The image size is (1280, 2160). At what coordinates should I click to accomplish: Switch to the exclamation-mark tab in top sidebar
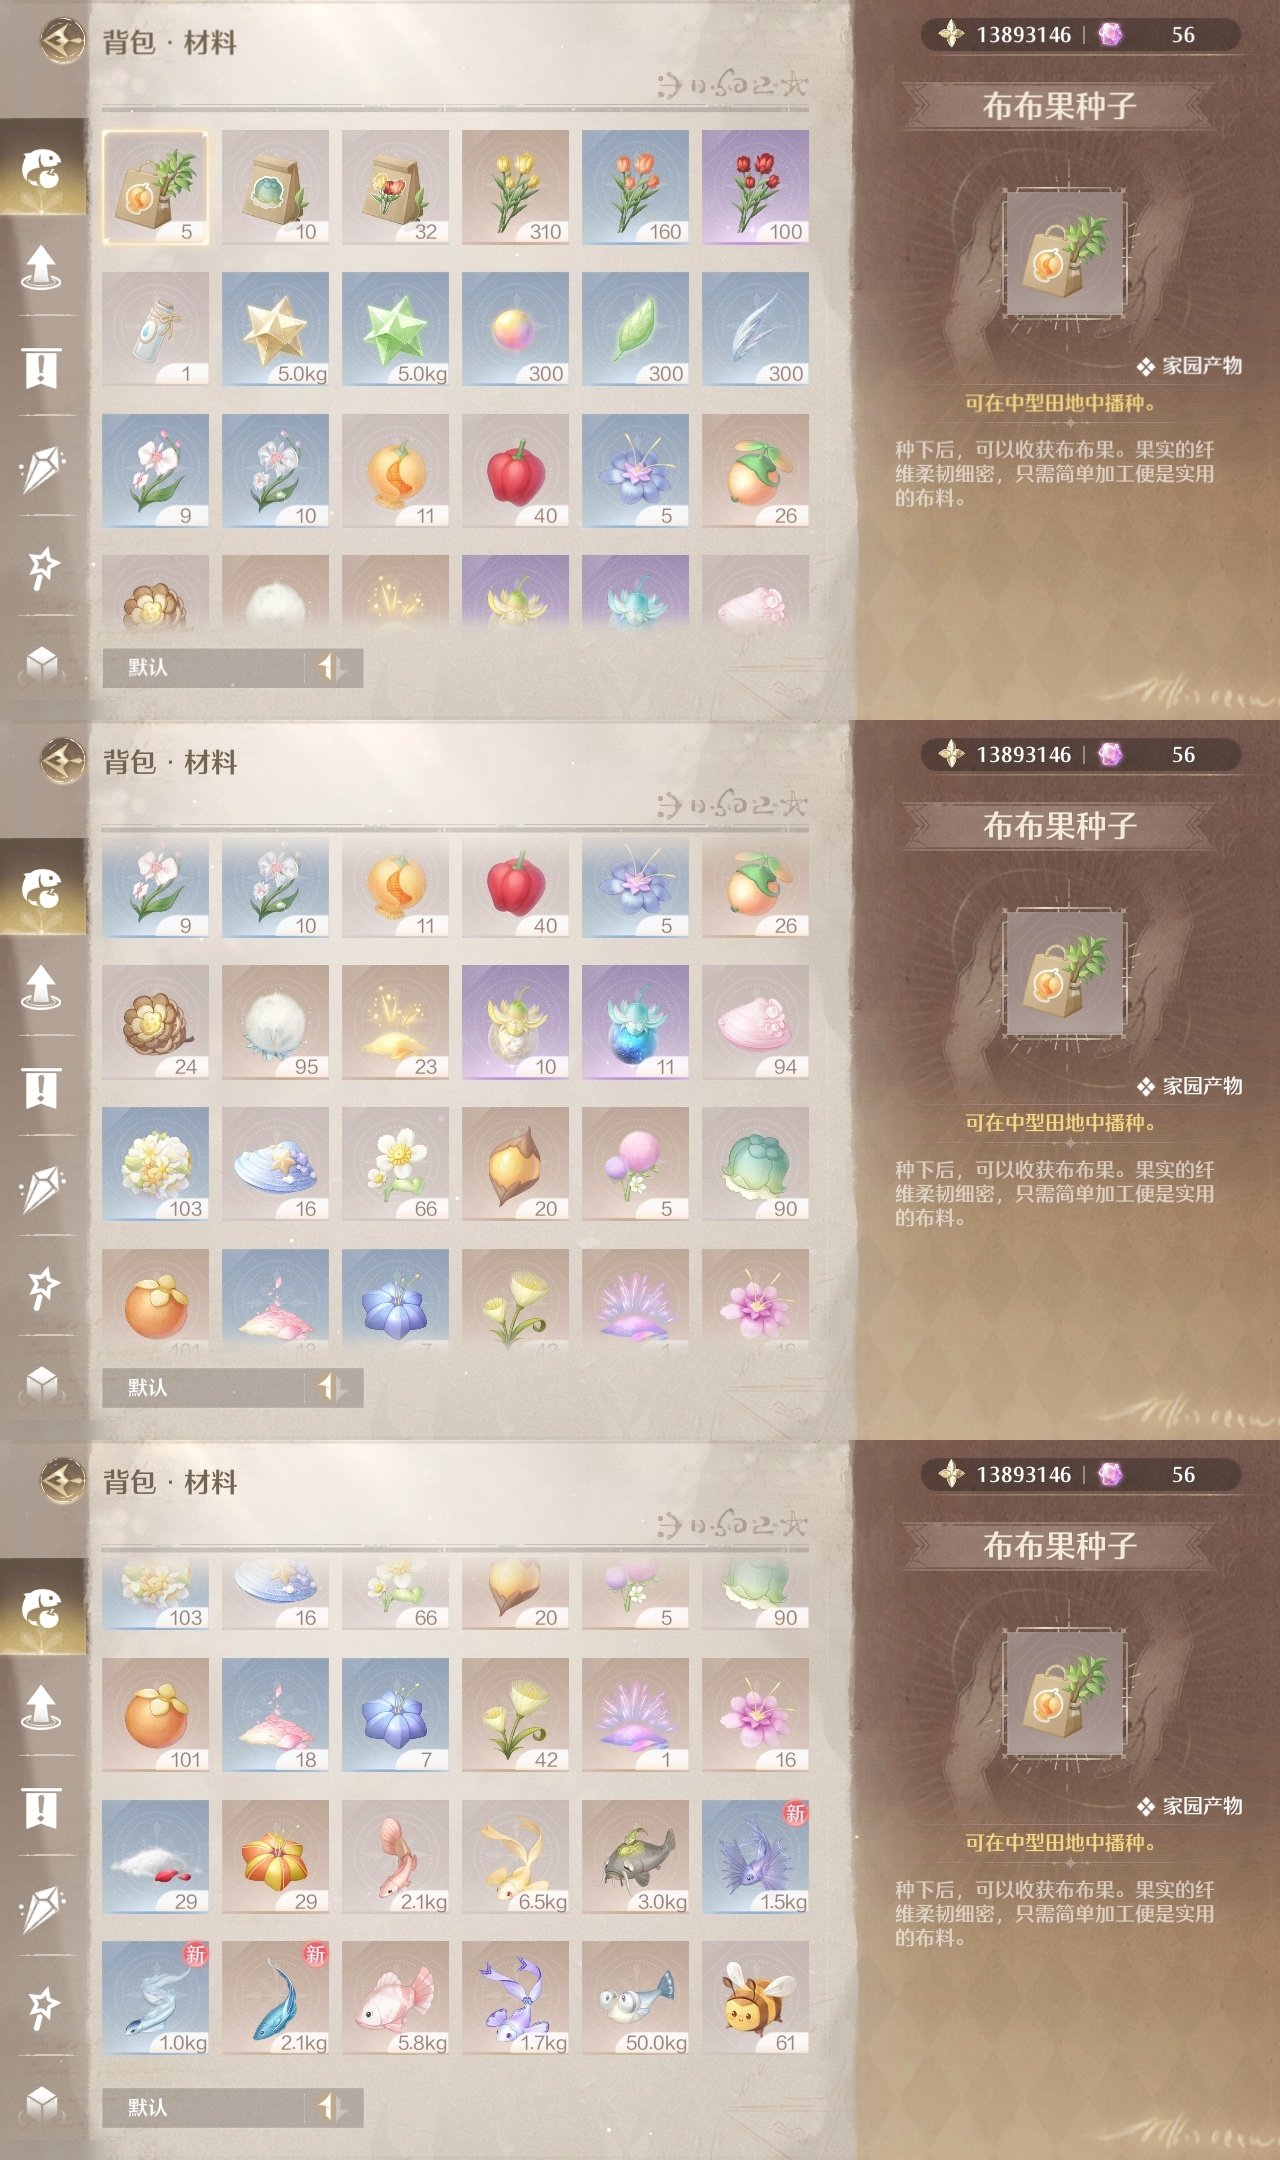coord(41,367)
